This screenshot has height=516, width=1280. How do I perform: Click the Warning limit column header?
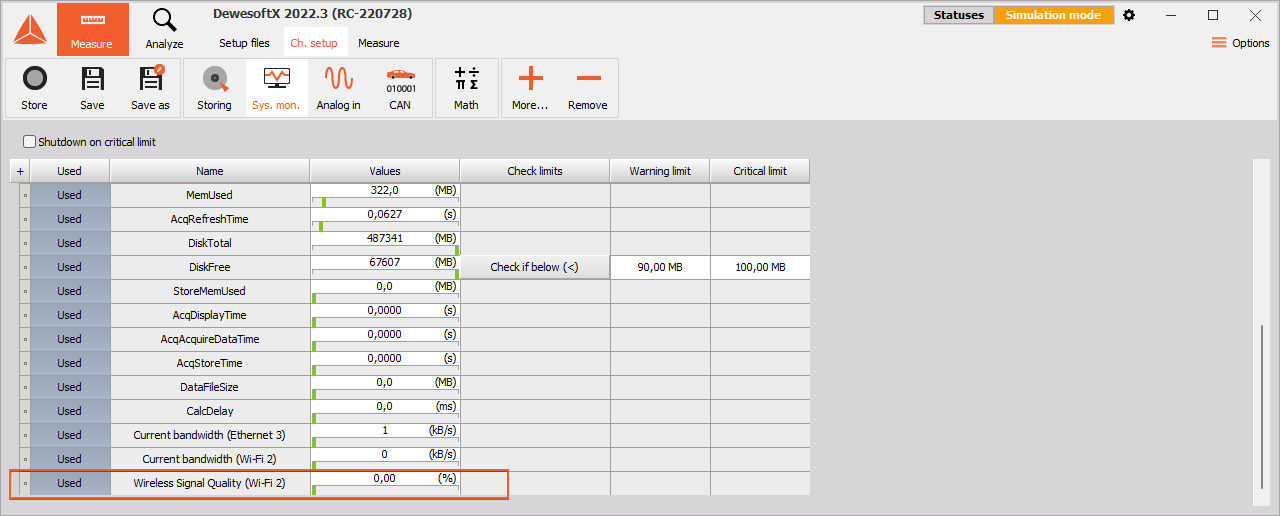pos(660,171)
